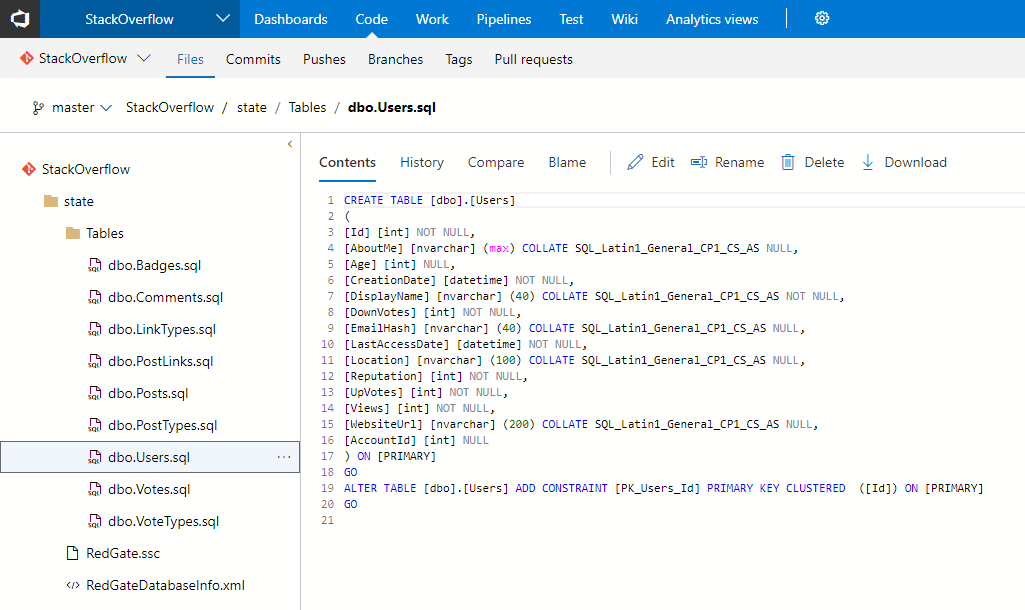Click the [WebsiteUrl] column line
Image resolution: width=1025 pixels, height=610 pixels.
(x=581, y=424)
